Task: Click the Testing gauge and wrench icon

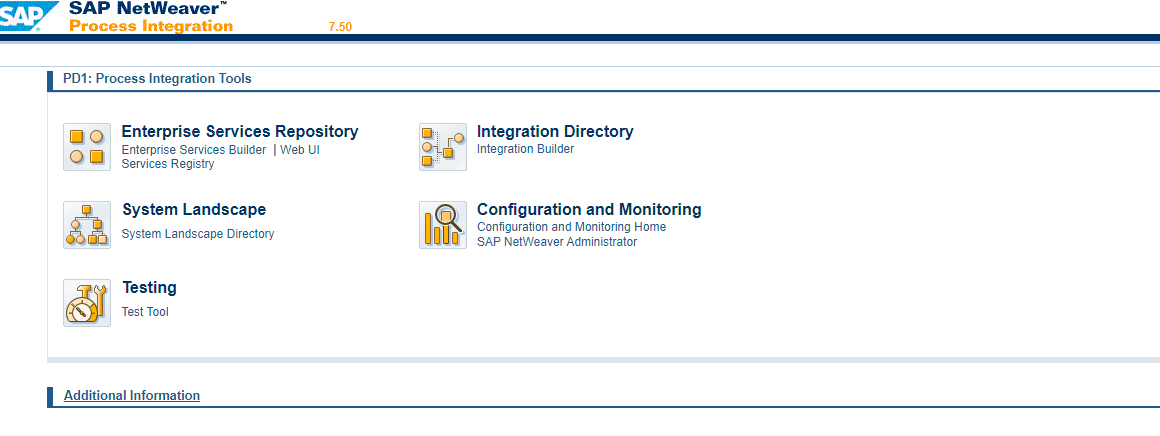Action: 87,303
